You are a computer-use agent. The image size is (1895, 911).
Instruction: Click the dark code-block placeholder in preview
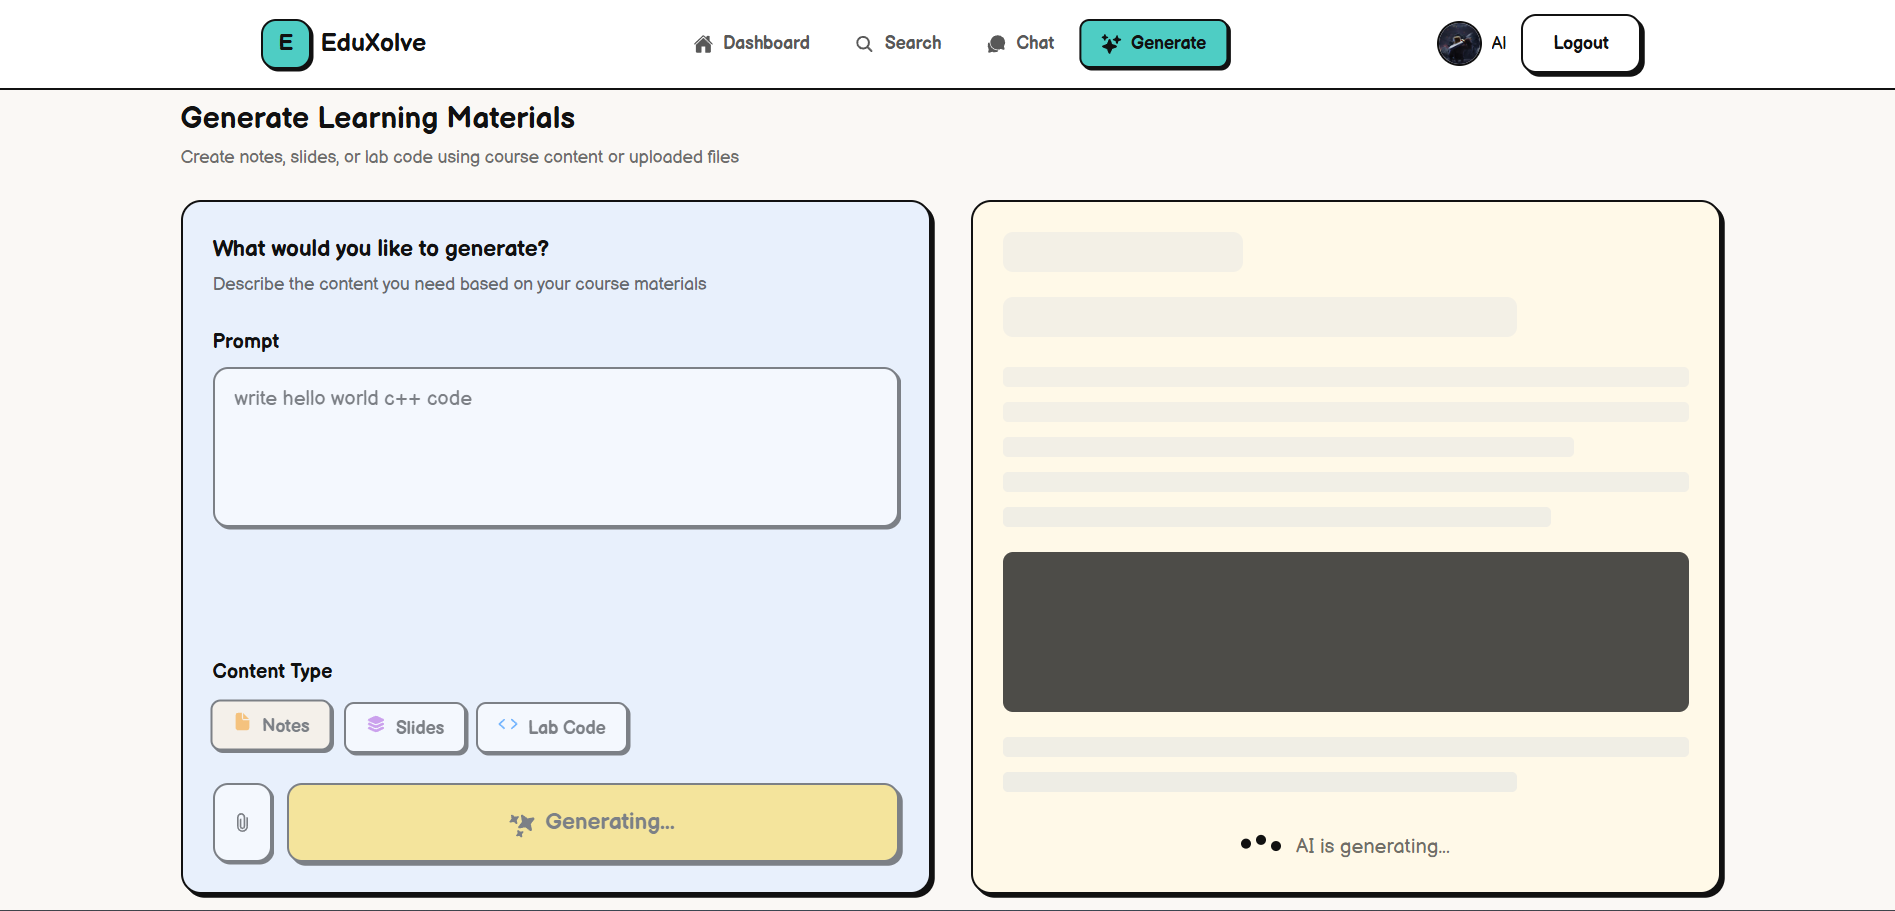click(1346, 632)
